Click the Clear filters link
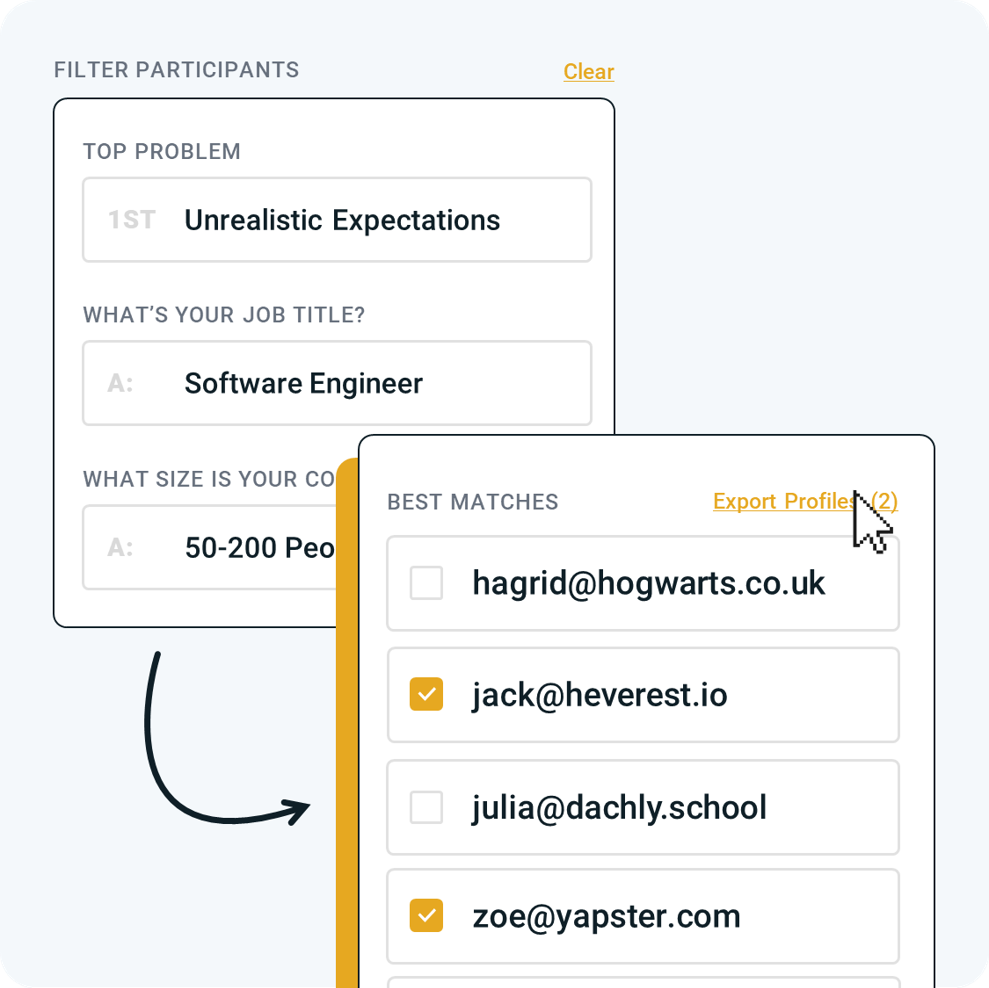Viewport: 989px width, 988px height. point(588,72)
